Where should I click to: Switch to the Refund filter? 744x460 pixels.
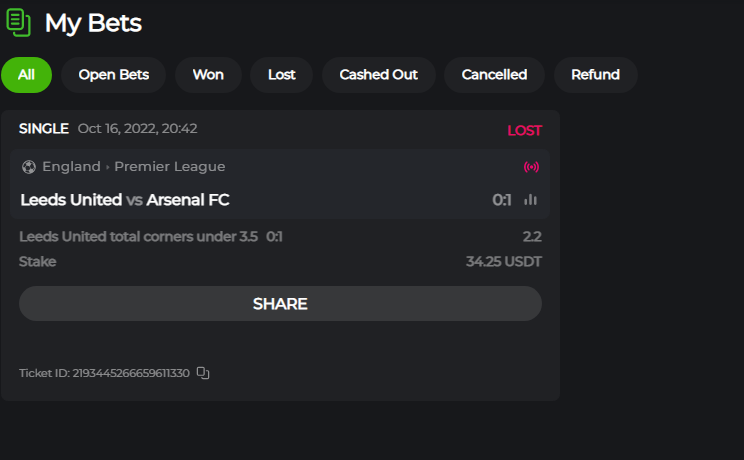tap(595, 75)
